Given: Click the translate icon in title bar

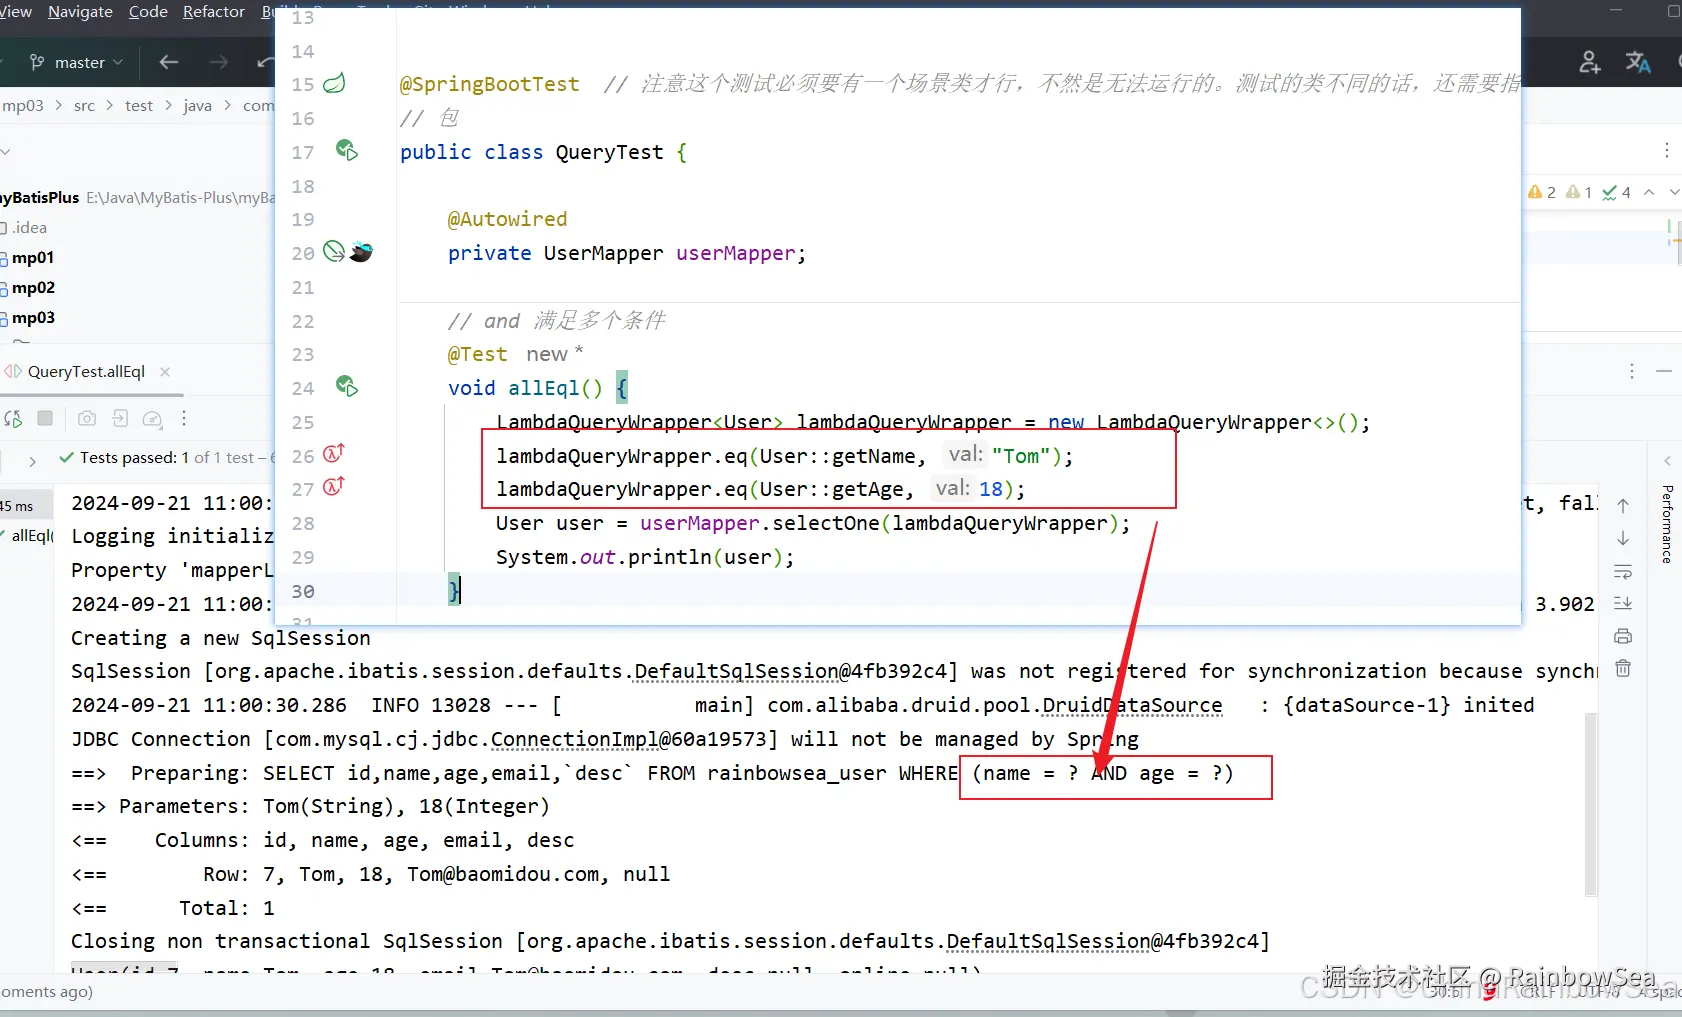Looking at the screenshot, I should (1638, 62).
